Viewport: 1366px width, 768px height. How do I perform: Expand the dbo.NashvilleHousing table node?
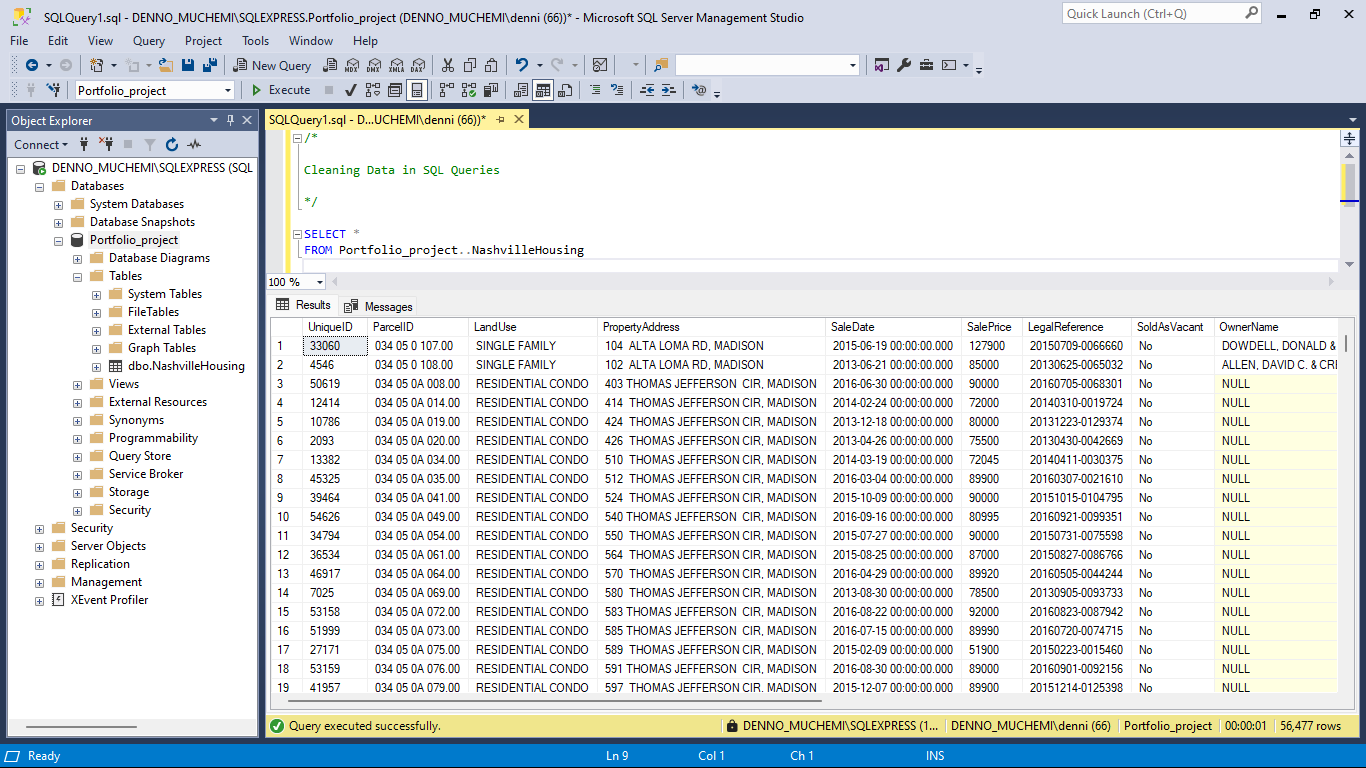click(96, 366)
